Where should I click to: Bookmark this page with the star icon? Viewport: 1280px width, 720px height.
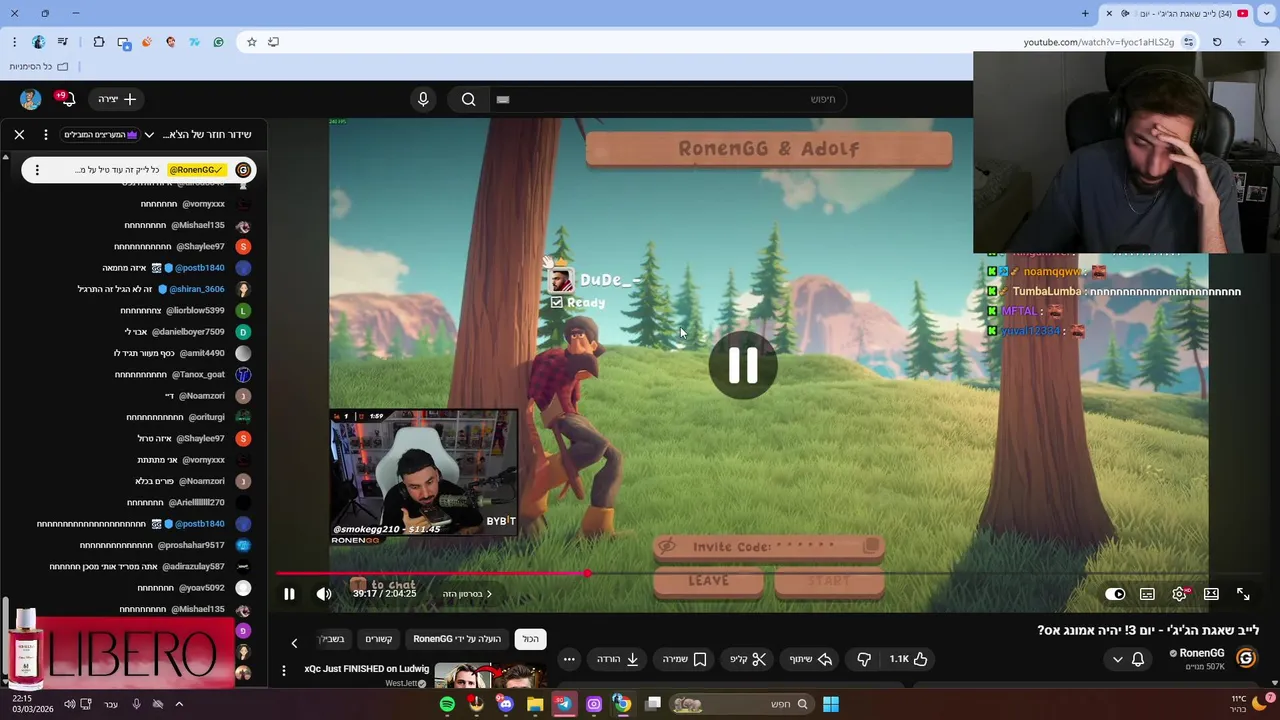point(252,42)
